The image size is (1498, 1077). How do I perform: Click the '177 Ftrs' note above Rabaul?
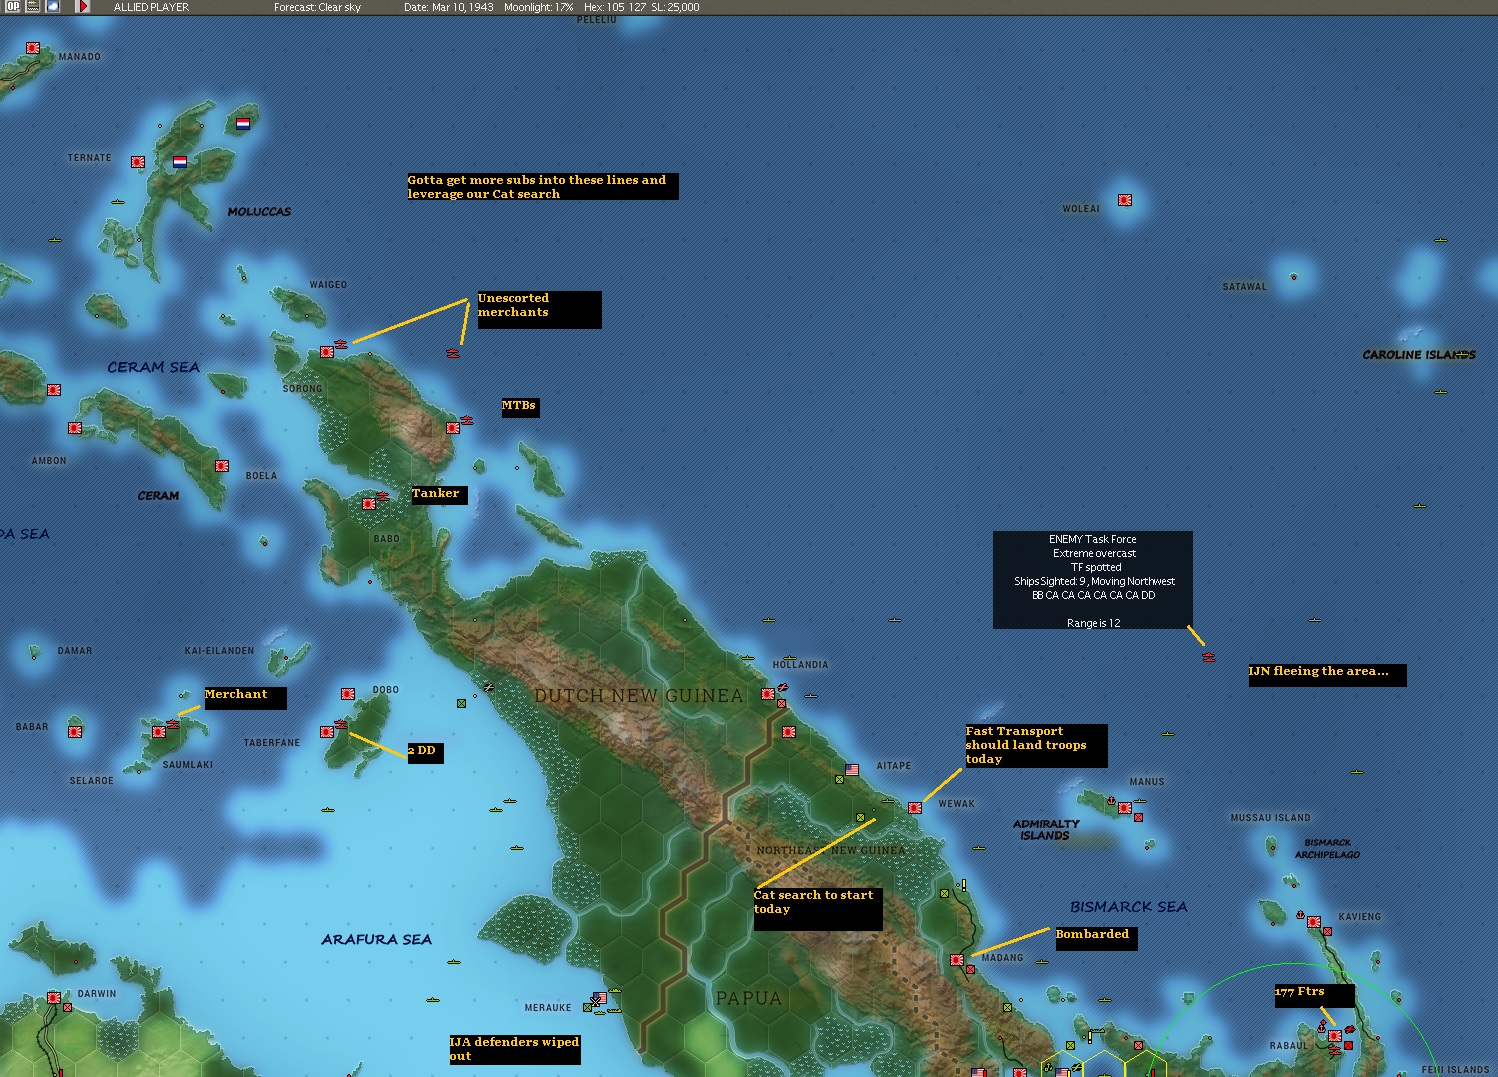tap(1314, 996)
